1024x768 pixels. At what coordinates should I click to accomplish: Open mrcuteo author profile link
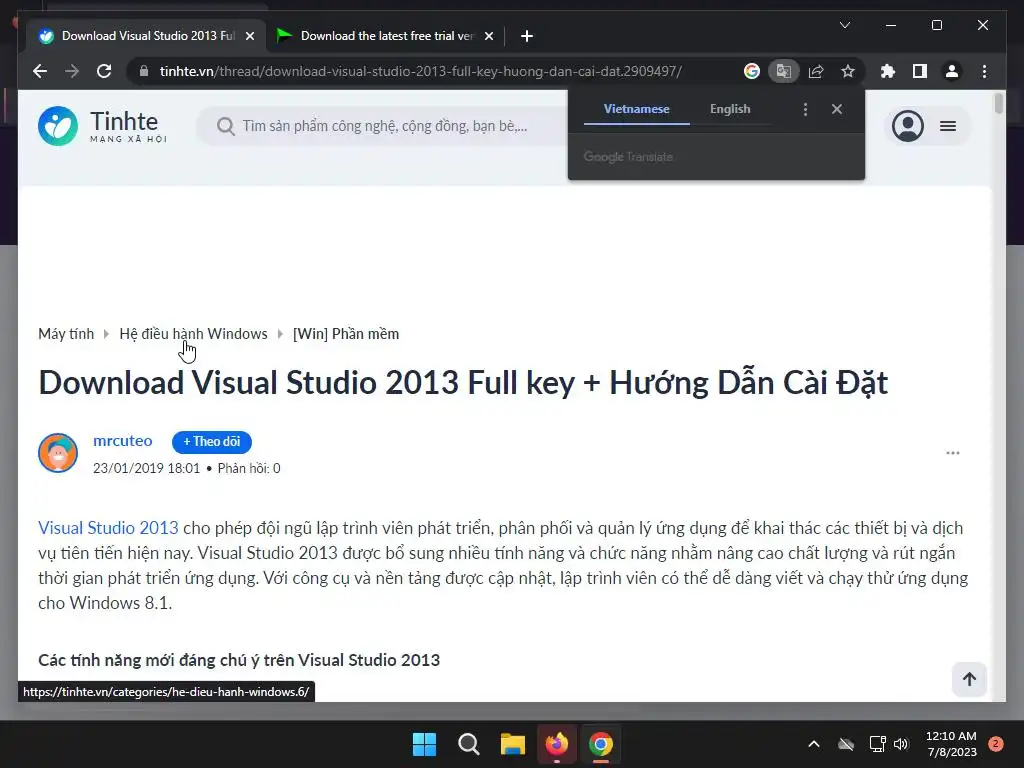pyautogui.click(x=123, y=441)
